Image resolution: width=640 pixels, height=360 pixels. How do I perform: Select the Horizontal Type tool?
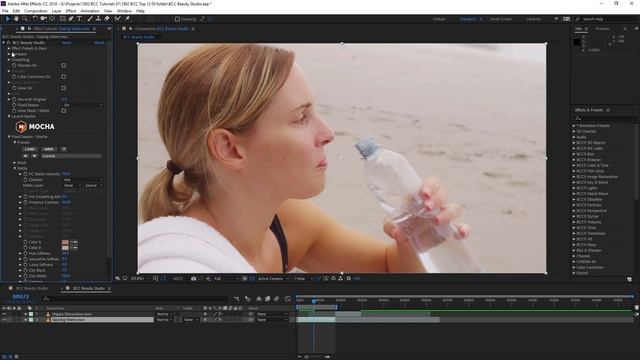(80, 19)
